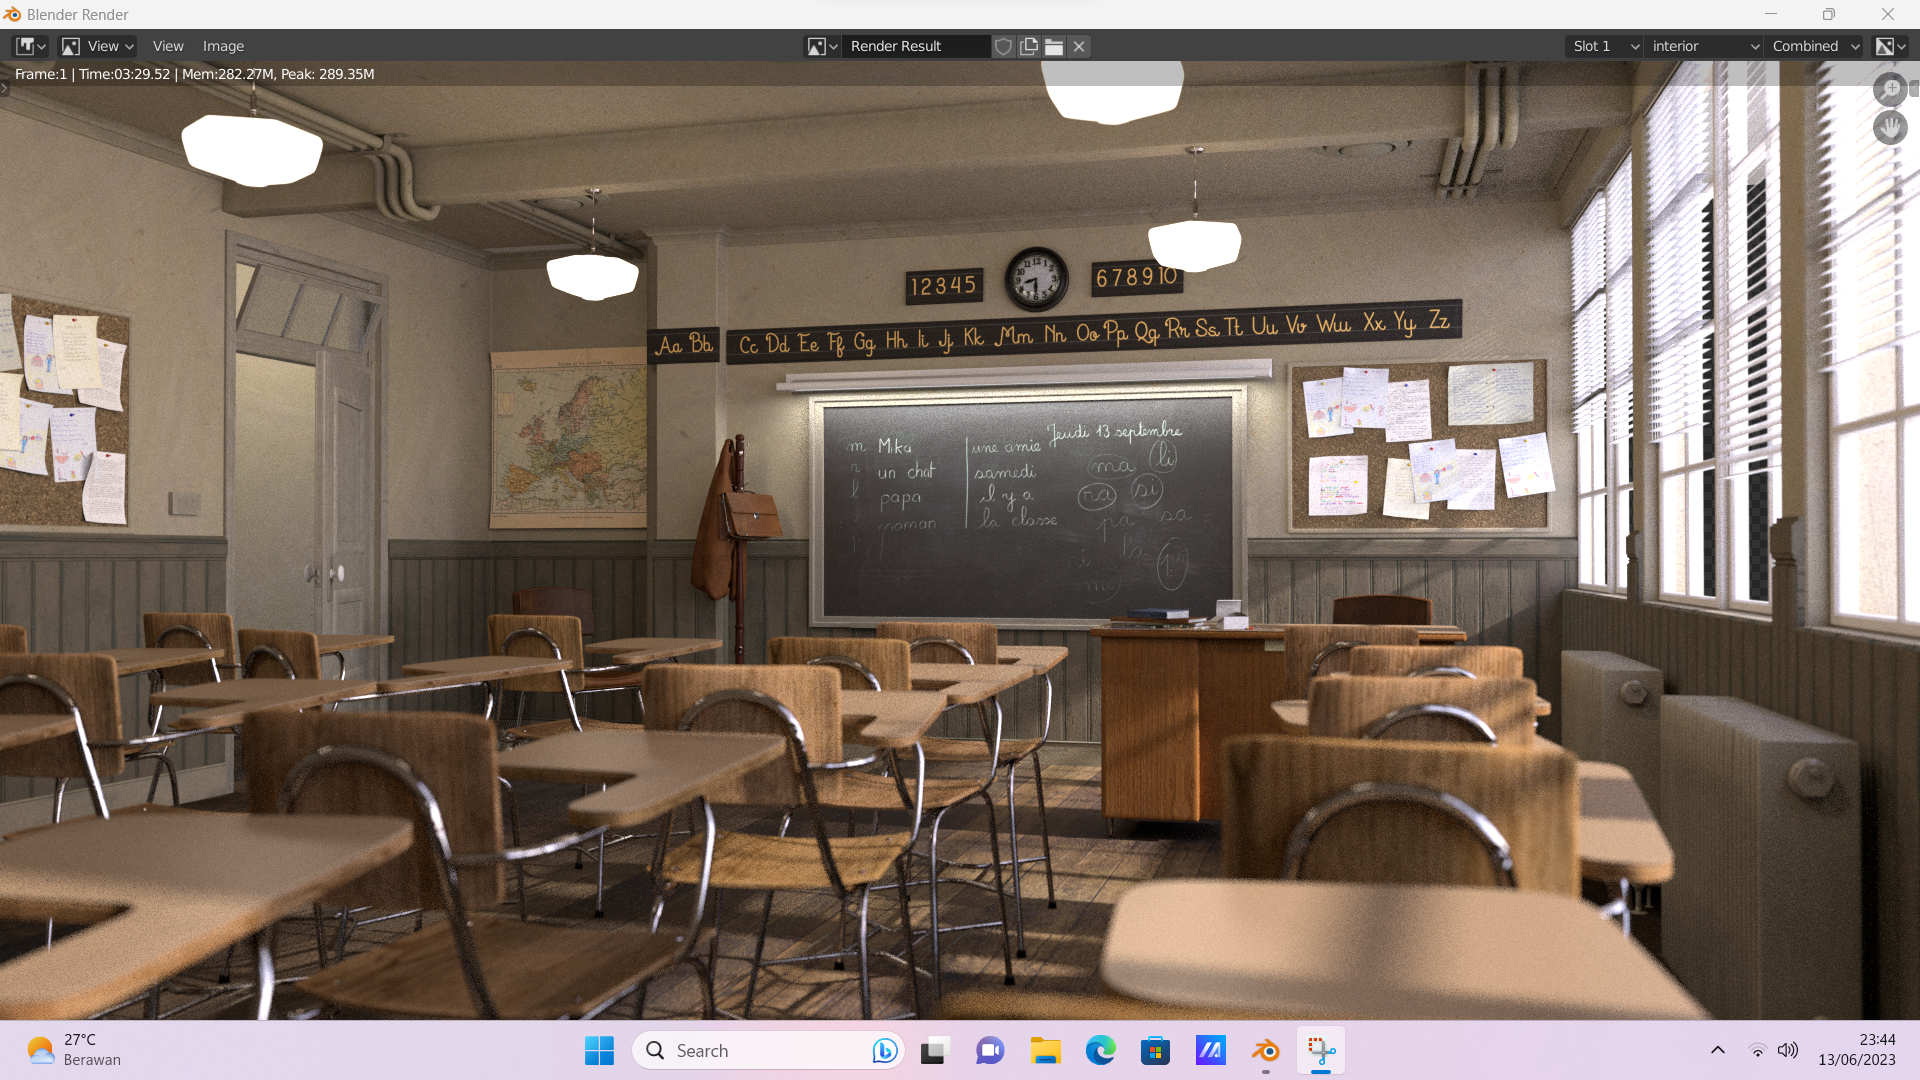Click the Render Result image name field
The image size is (1920, 1080).
pos(915,46)
